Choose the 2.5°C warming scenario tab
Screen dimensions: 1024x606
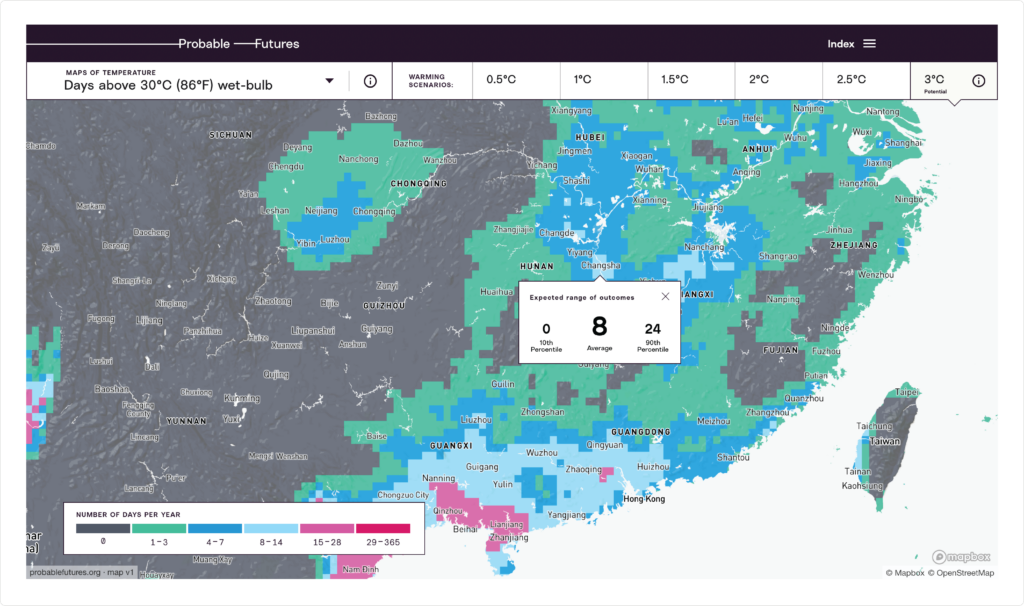(866, 81)
